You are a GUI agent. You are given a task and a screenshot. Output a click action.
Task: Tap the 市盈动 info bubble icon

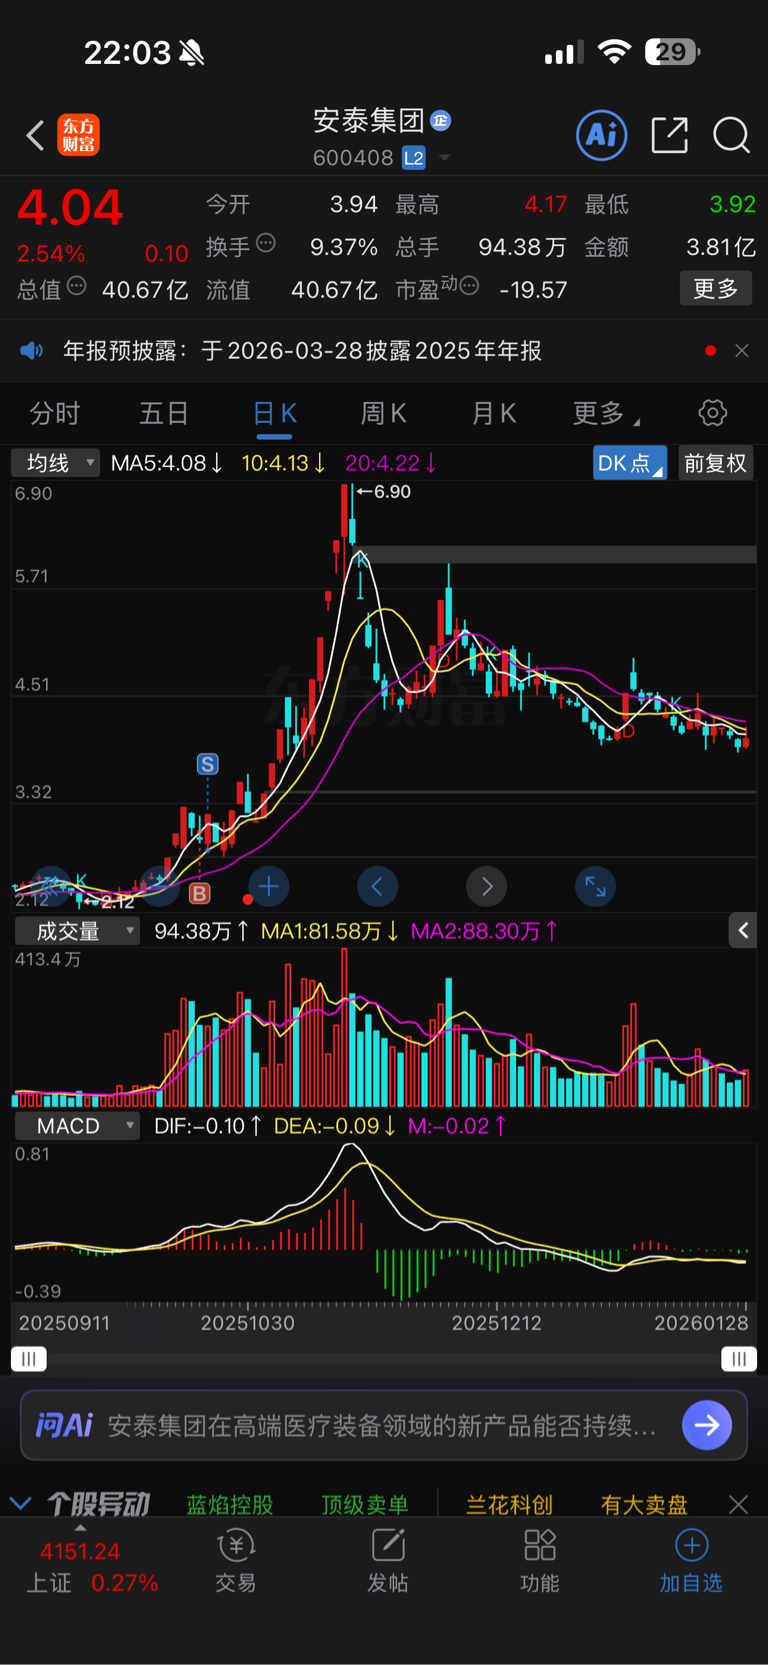tap(469, 287)
